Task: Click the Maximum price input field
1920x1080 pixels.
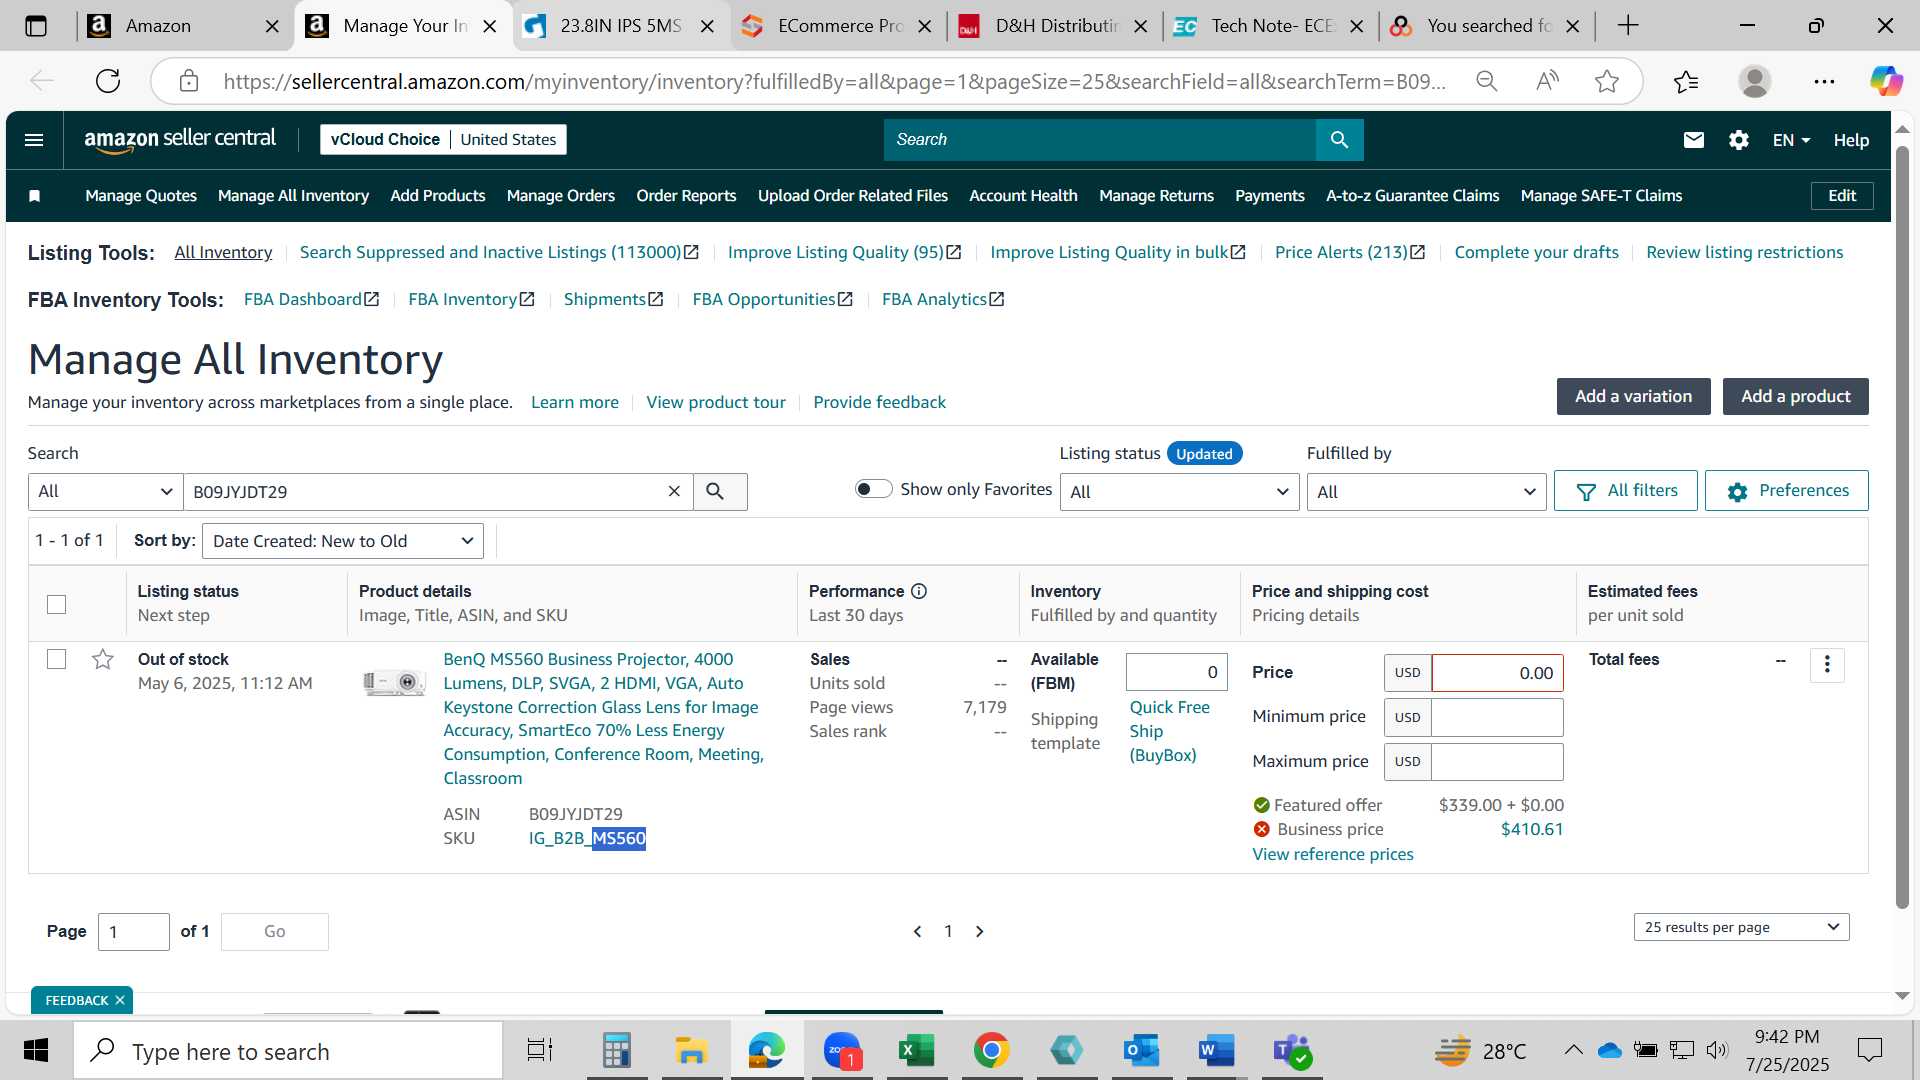Action: point(1496,761)
